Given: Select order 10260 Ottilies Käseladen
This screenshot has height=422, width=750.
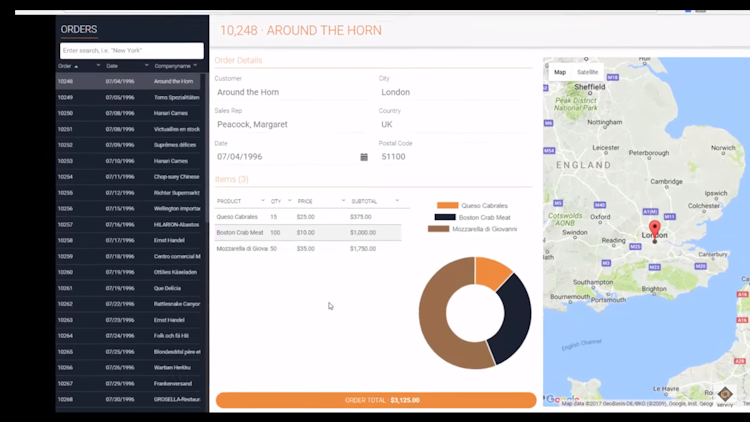Looking at the screenshot, I should coord(129,272).
